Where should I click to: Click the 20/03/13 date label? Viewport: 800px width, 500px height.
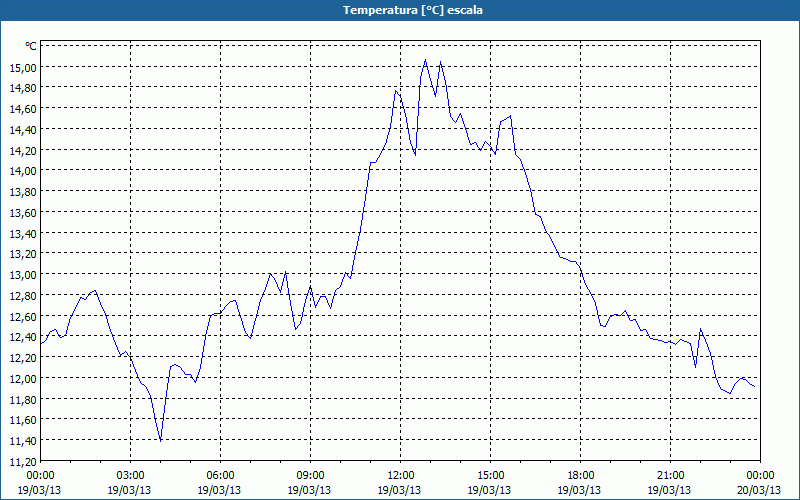pyautogui.click(x=760, y=490)
